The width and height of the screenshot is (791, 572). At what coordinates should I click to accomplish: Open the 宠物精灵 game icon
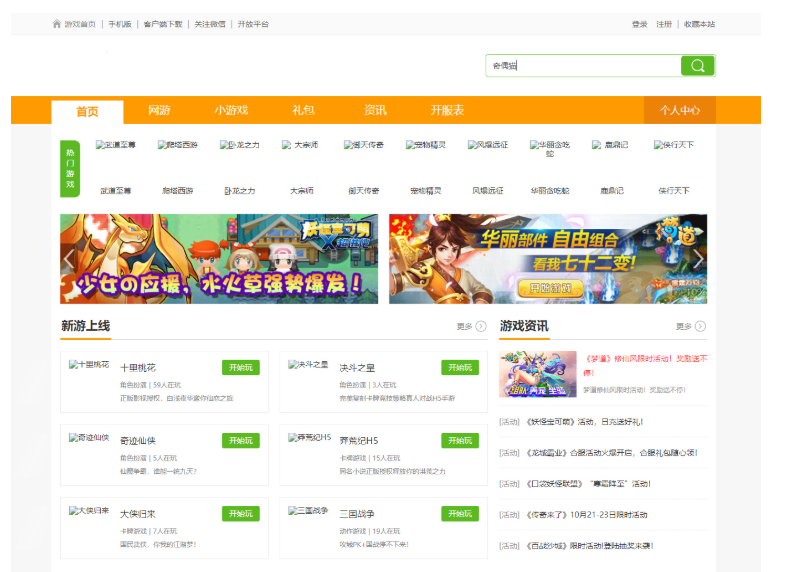point(425,146)
